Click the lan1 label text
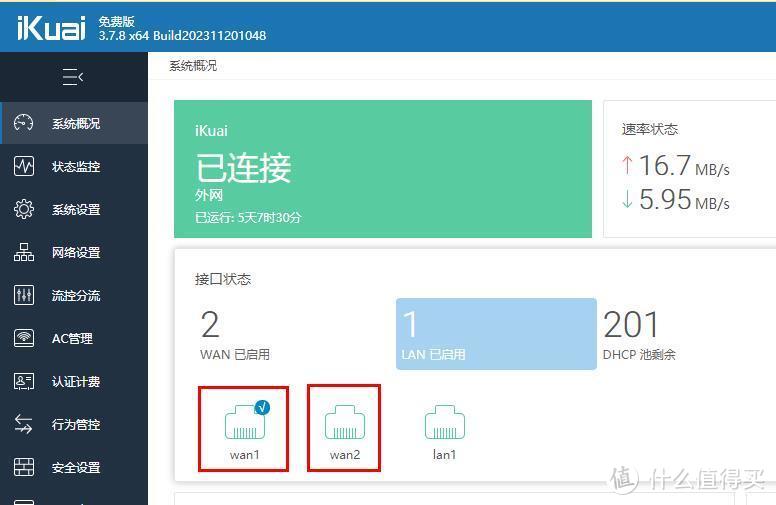The width and height of the screenshot is (776, 505). [x=444, y=454]
